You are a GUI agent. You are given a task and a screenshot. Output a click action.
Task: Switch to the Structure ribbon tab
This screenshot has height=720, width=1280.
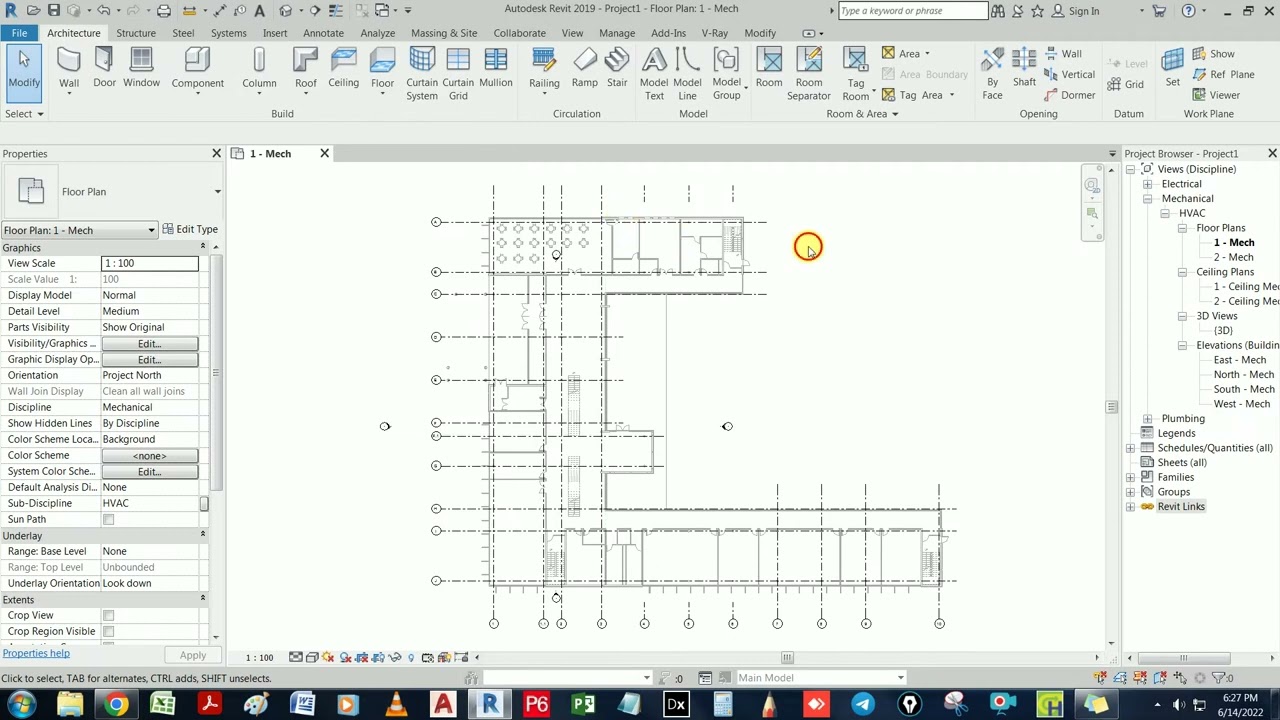point(136,33)
